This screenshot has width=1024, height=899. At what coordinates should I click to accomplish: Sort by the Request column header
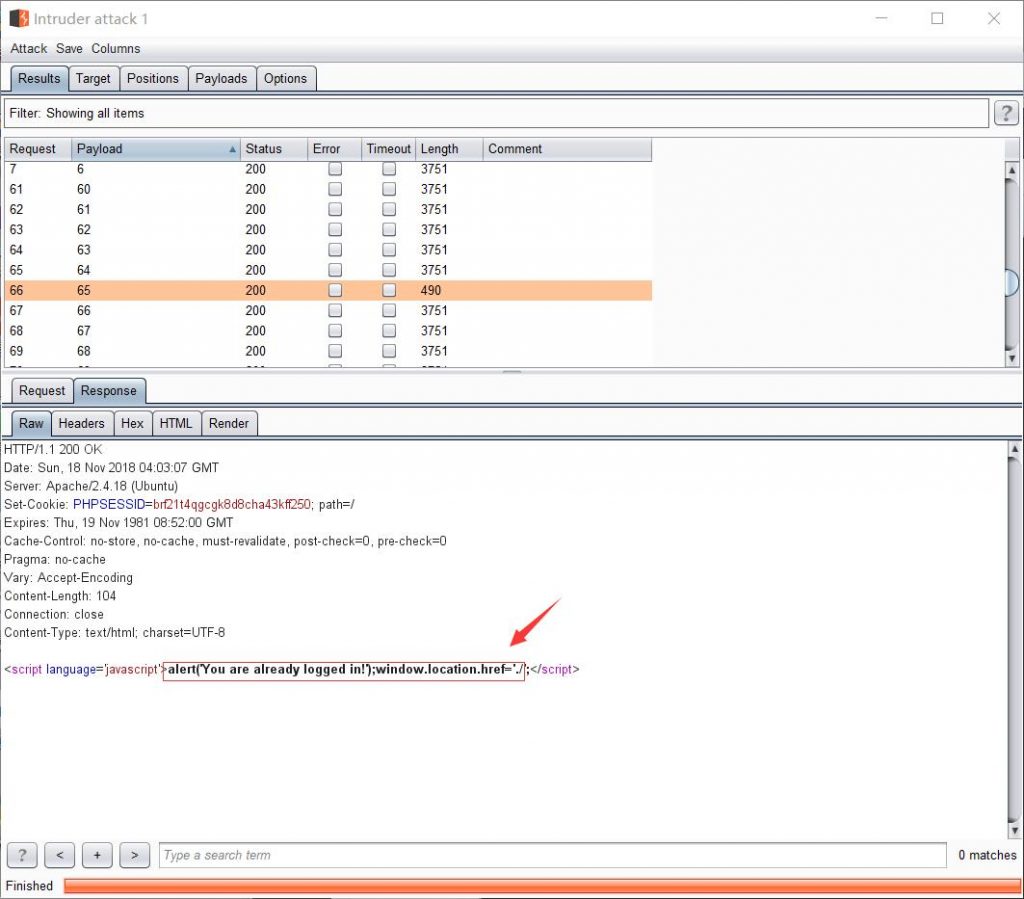[x=38, y=149]
